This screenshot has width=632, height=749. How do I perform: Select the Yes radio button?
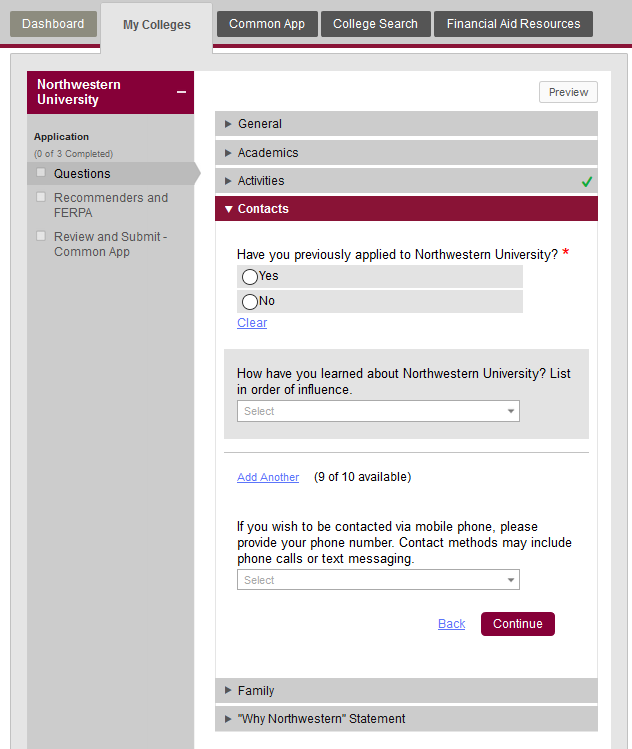[250, 277]
